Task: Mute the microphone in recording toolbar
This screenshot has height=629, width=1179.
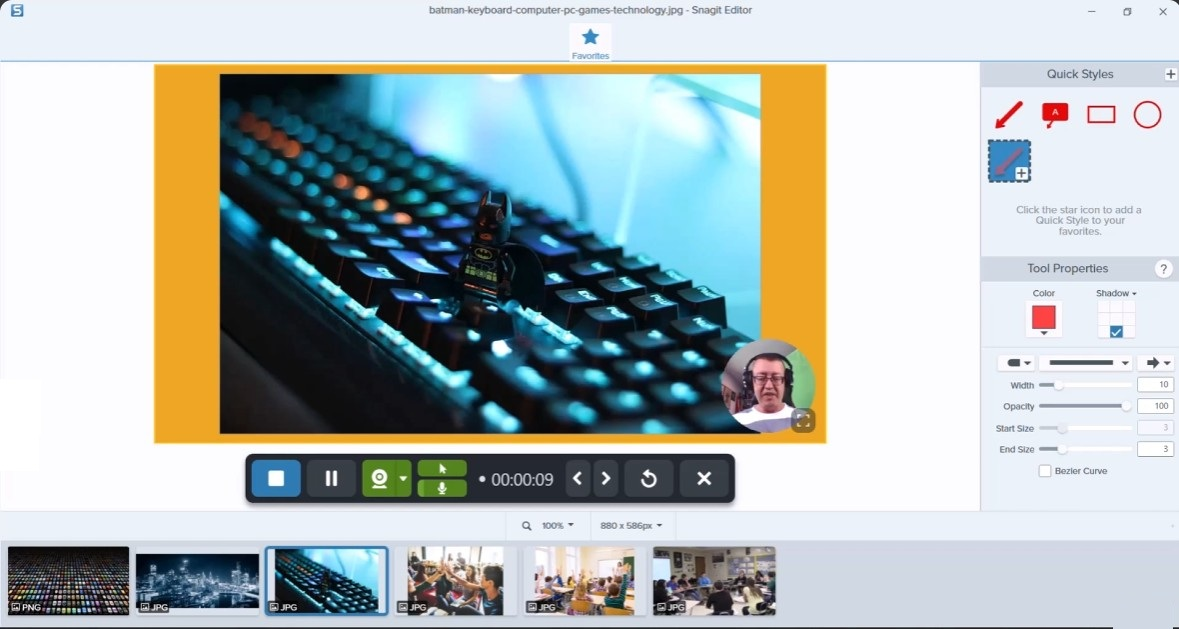Action: [x=442, y=488]
